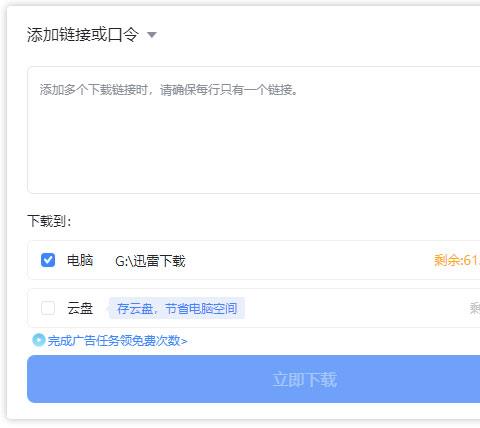Click empty space in the 云盘 destination row
The height and width of the screenshot is (428, 480).
[x=353, y=308]
